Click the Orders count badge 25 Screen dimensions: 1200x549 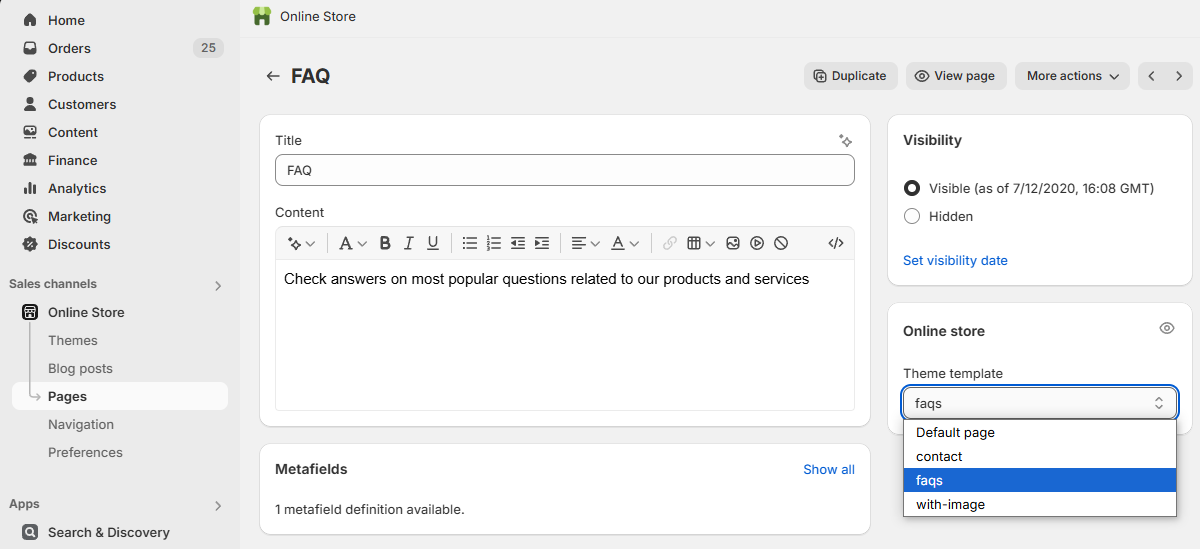(208, 48)
